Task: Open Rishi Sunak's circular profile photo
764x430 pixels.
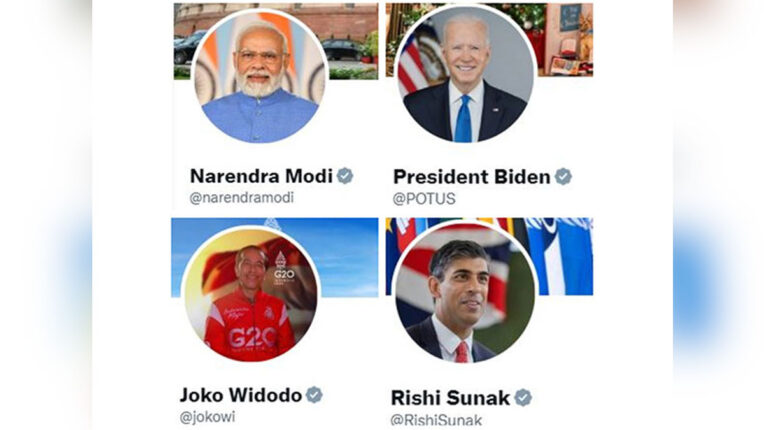Action: [465, 293]
